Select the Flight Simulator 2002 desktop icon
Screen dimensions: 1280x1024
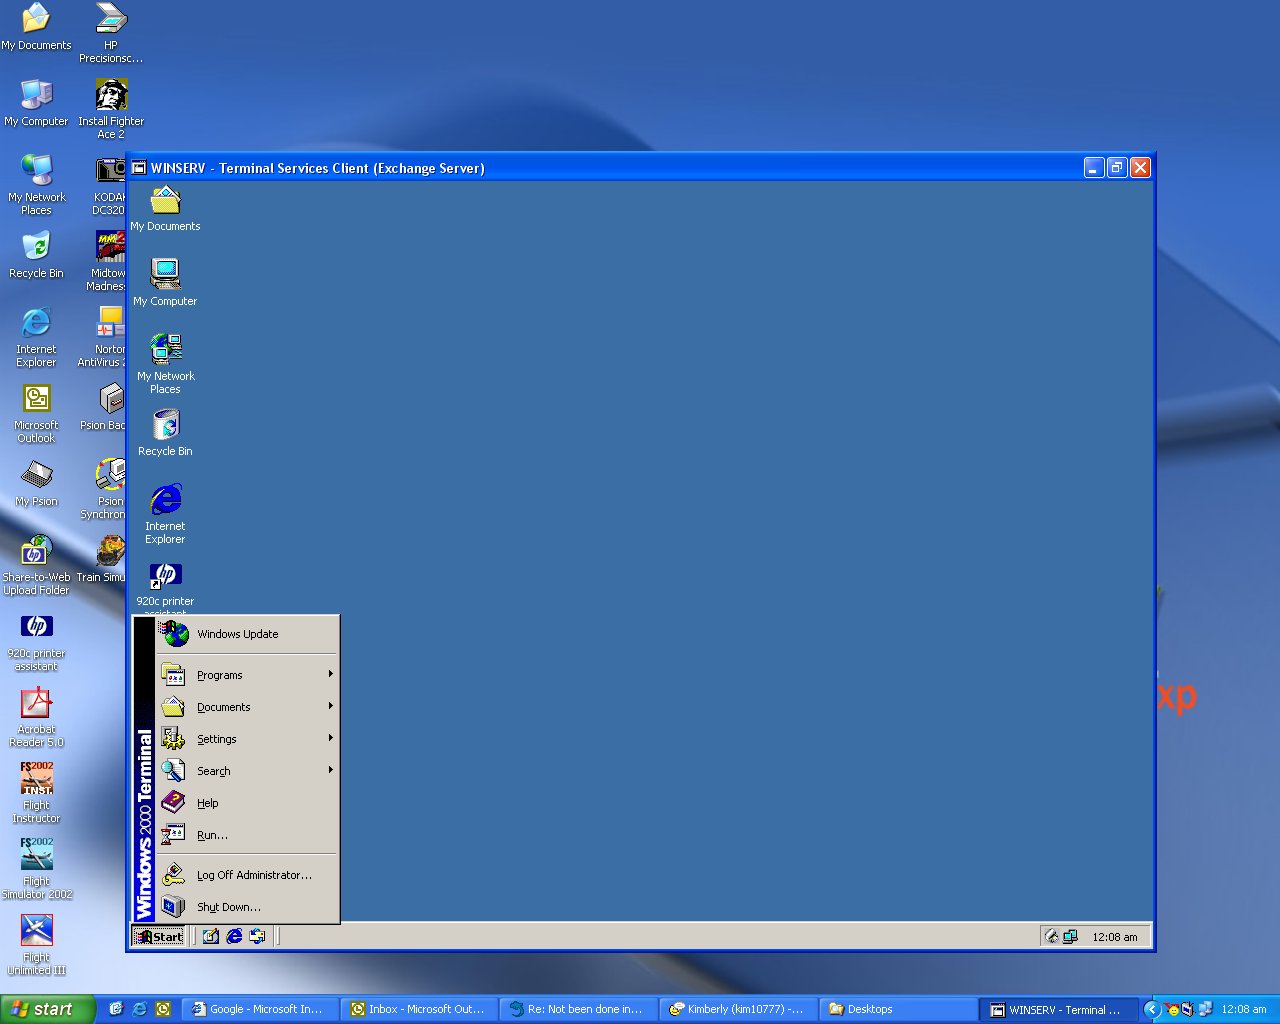point(36,856)
